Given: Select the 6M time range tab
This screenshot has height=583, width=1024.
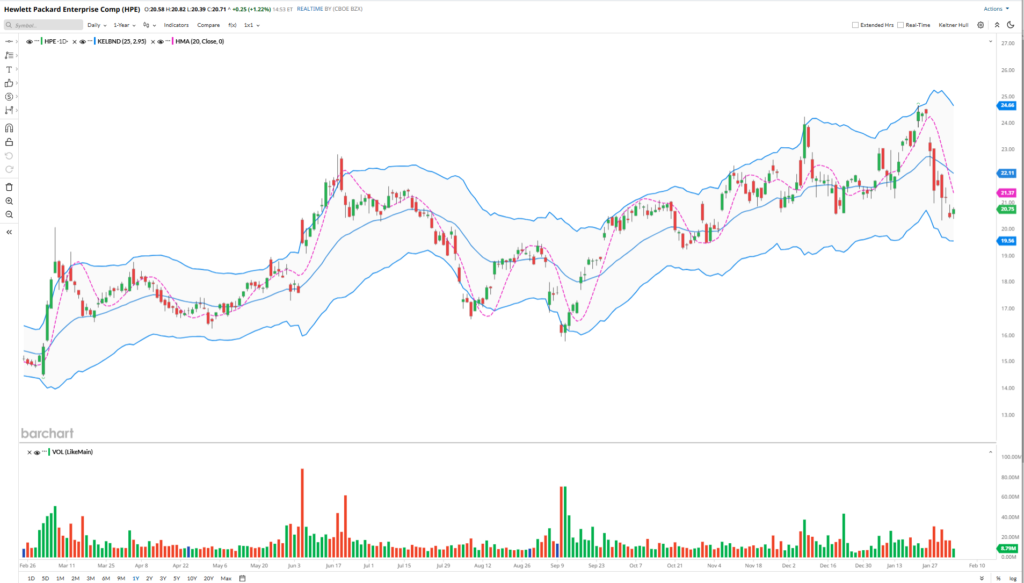Looking at the screenshot, I should pyautogui.click(x=106, y=578).
